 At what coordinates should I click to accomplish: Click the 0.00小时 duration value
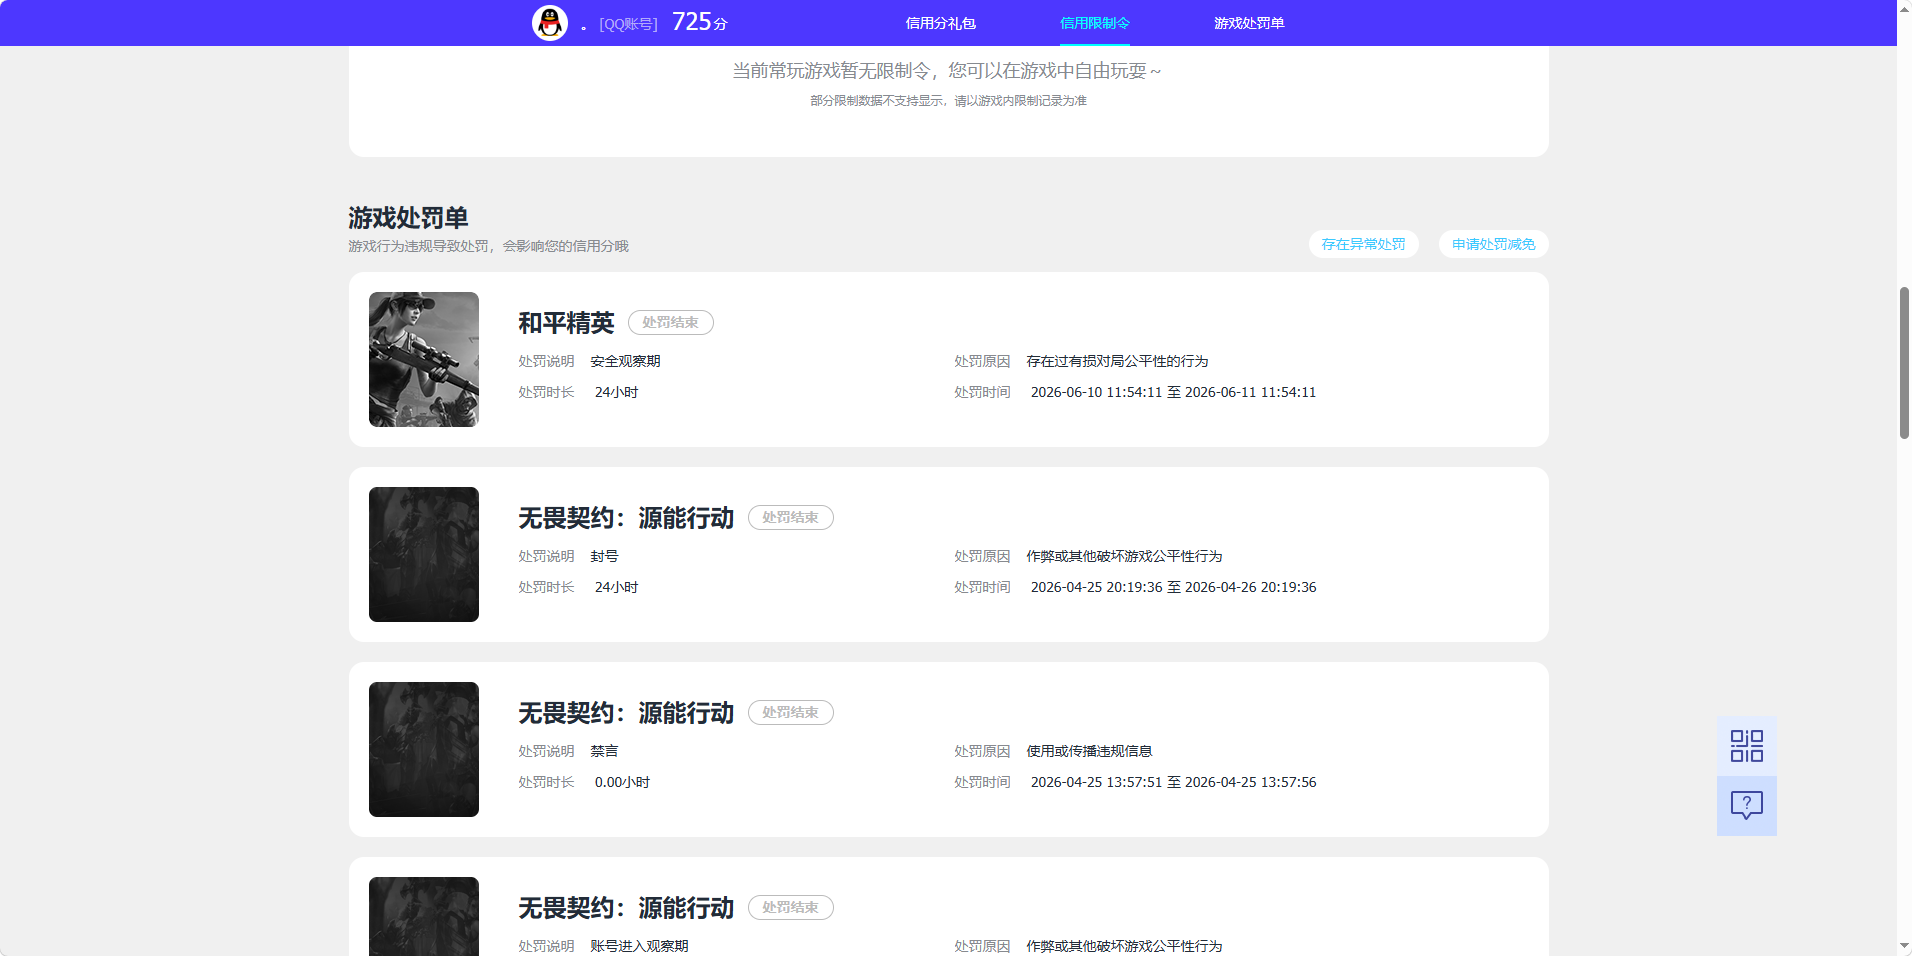tap(622, 782)
